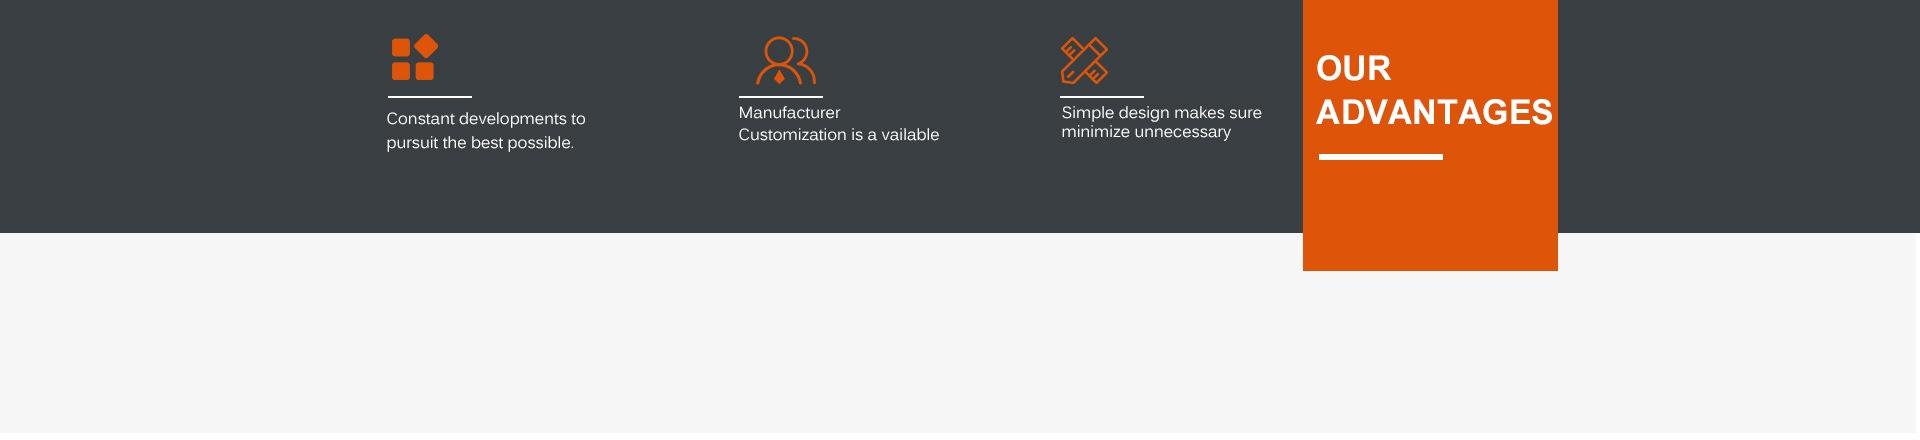
Task: Click the 'ADVANTAGES' heading word
Action: [x=1434, y=112]
